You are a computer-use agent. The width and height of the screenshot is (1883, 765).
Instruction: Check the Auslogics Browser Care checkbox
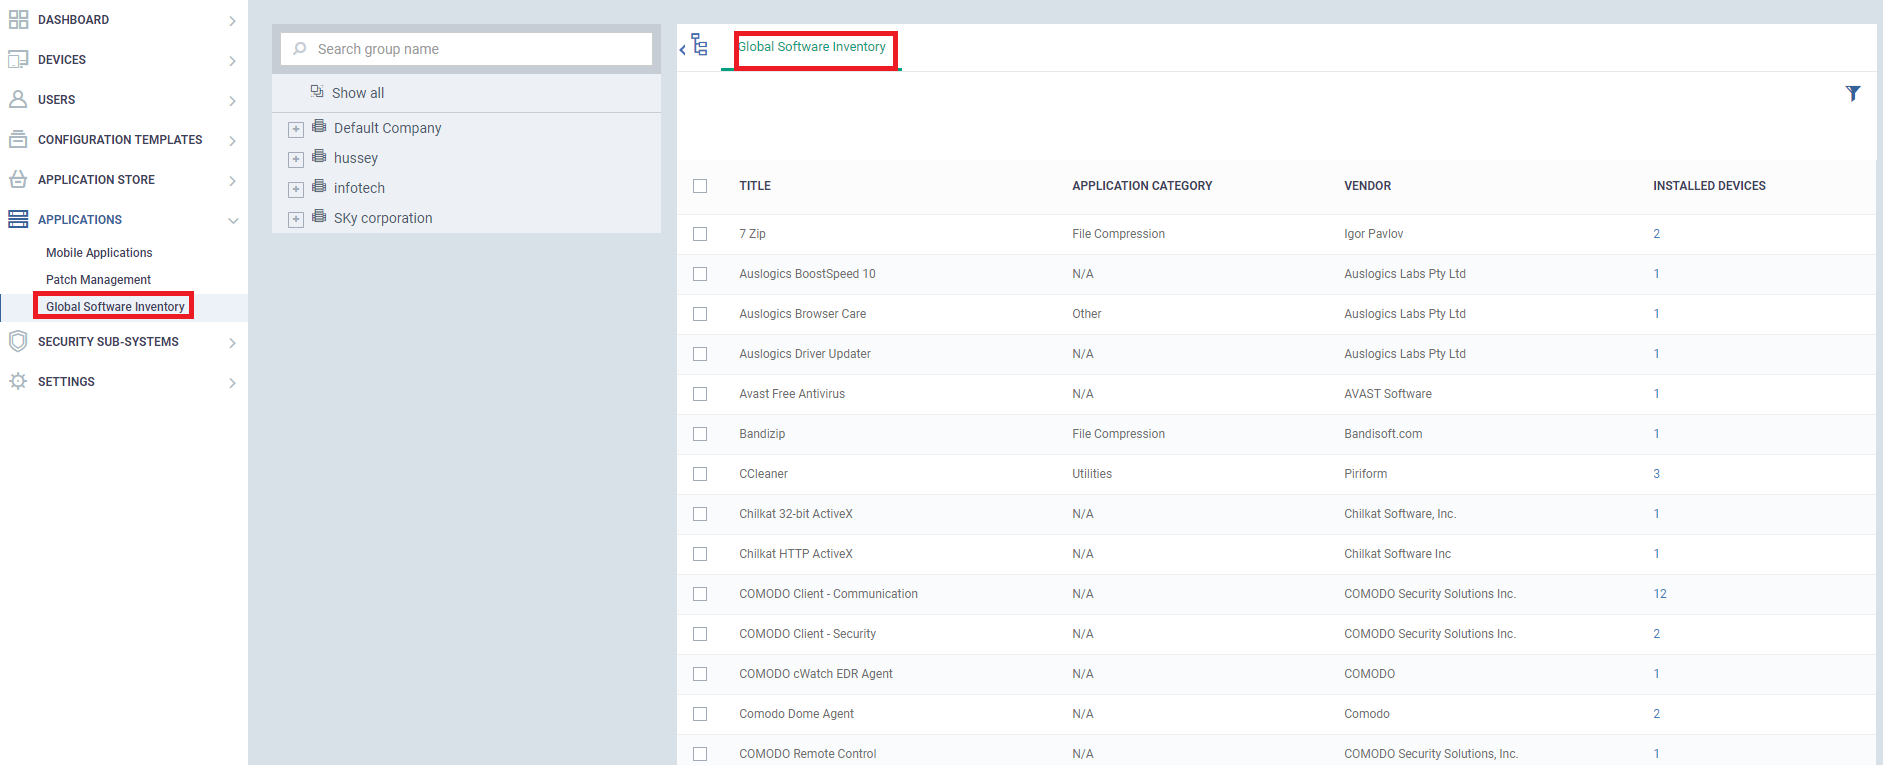[700, 314]
